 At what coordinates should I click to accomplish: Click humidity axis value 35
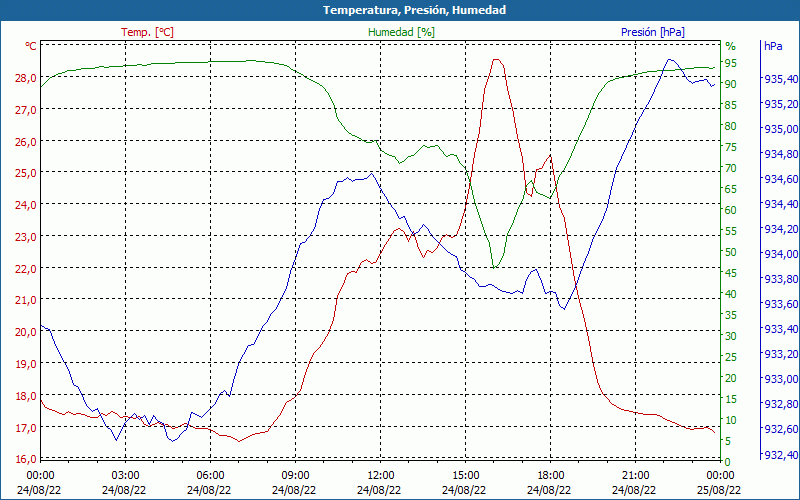pyautogui.click(x=731, y=315)
